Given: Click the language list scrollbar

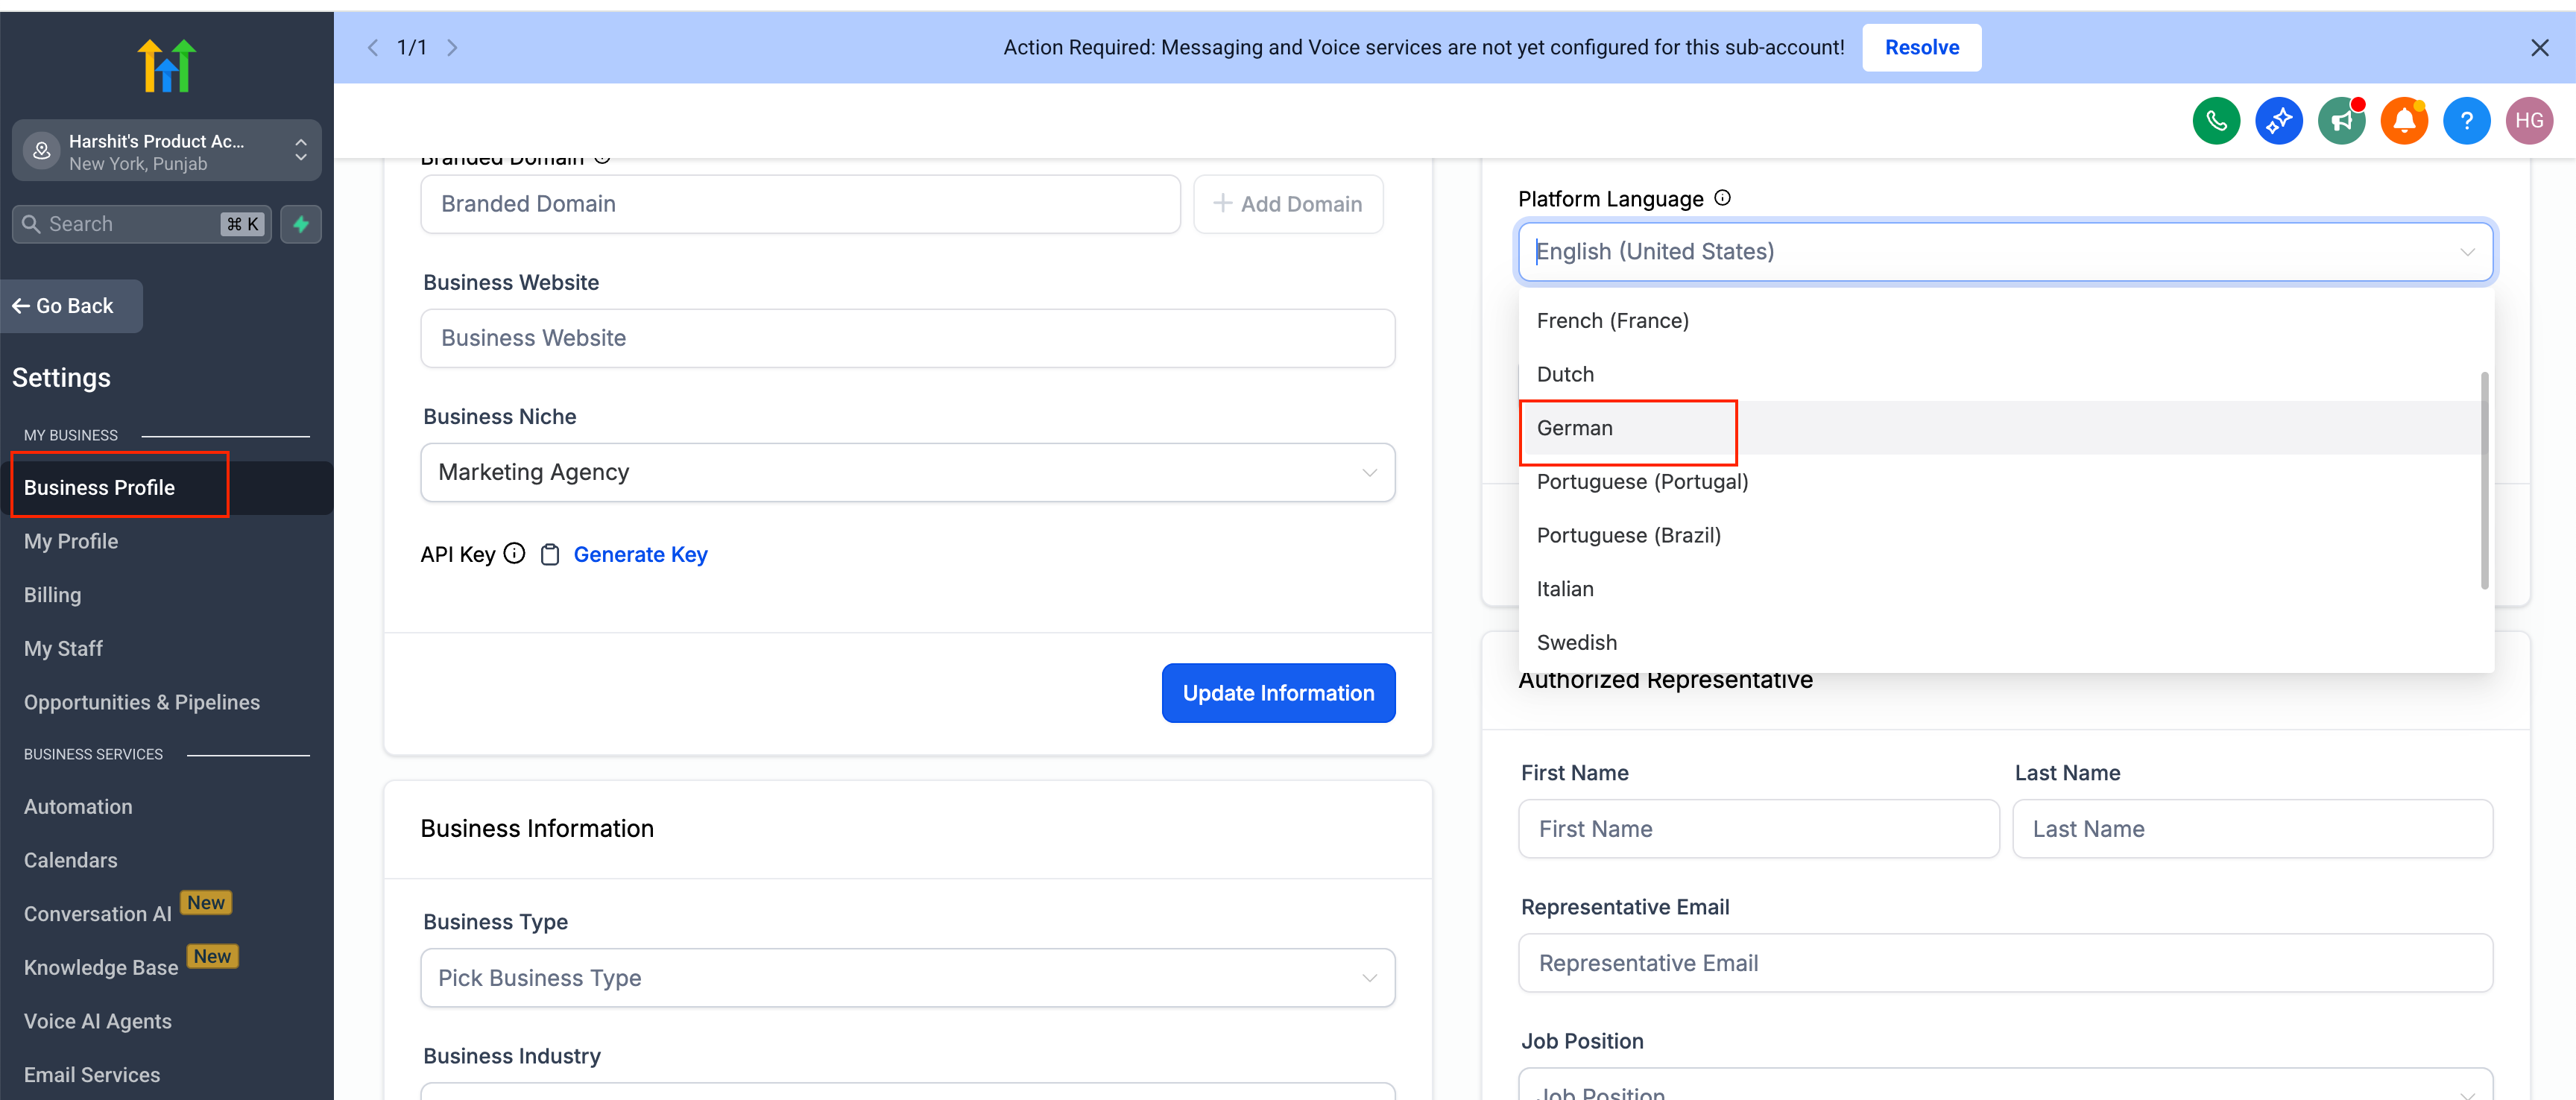Looking at the screenshot, I should (x=2484, y=480).
